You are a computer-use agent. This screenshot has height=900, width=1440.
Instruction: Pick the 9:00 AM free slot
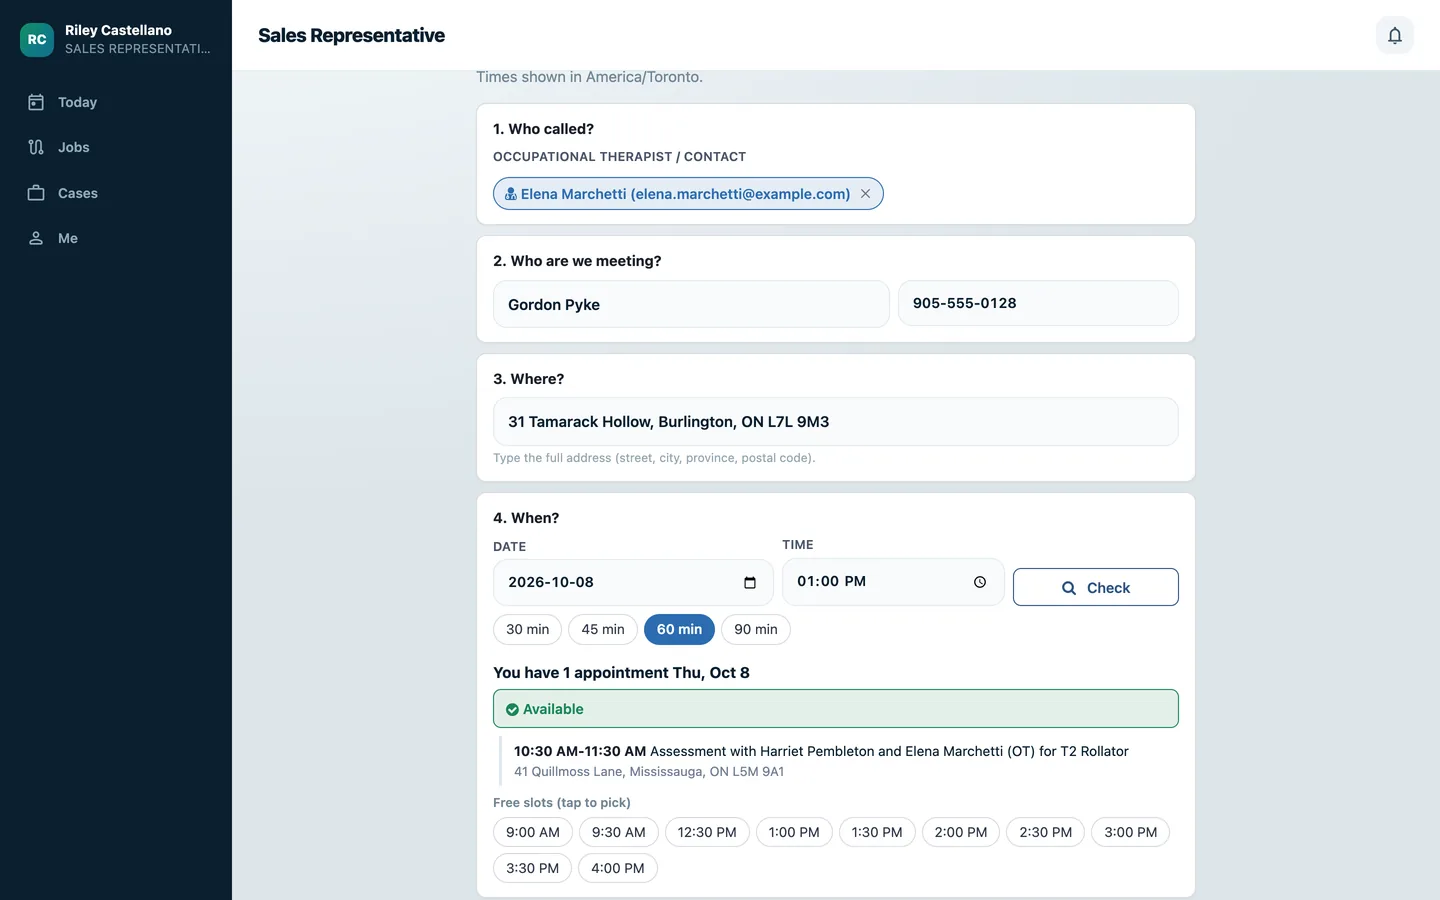click(533, 832)
